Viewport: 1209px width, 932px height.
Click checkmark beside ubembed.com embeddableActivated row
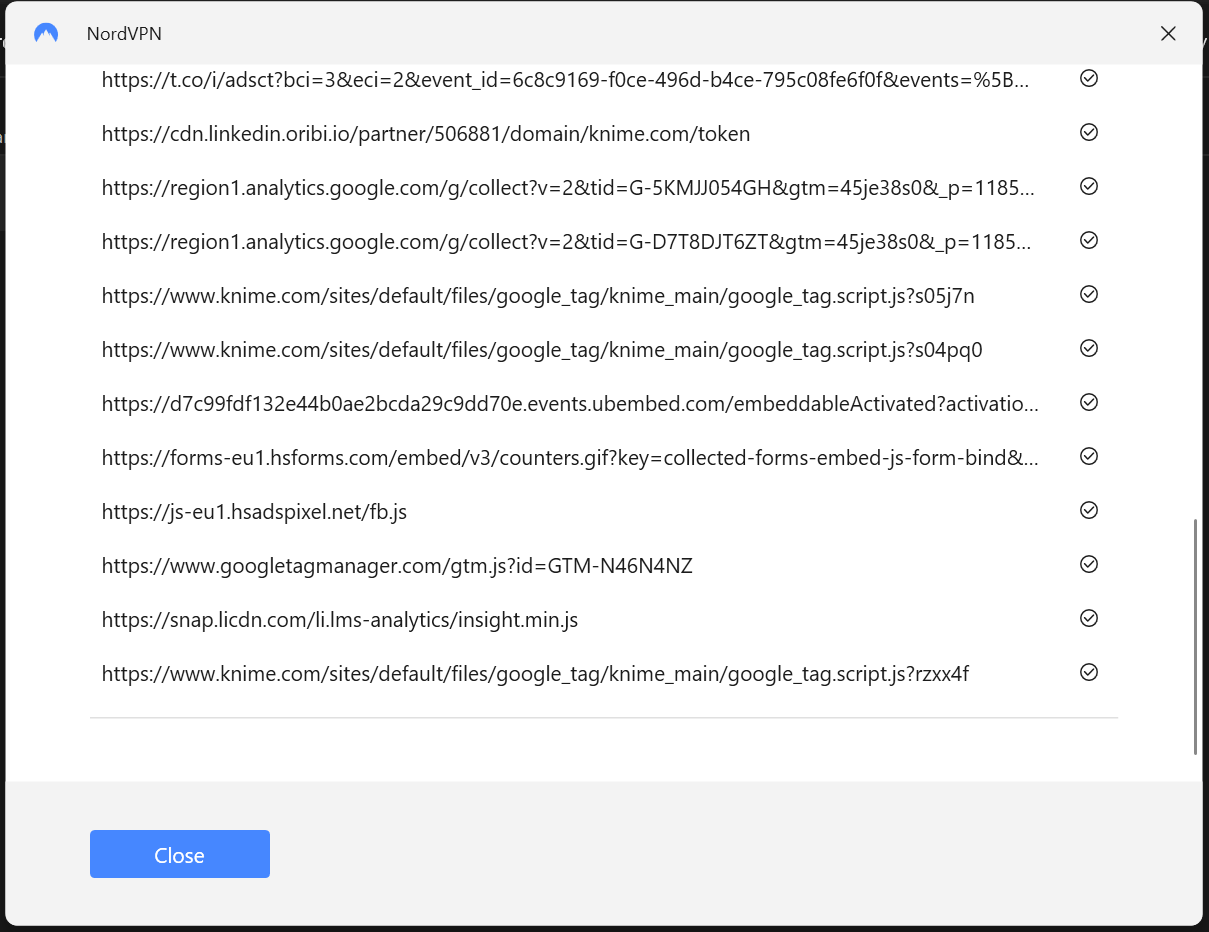pyautogui.click(x=1089, y=402)
